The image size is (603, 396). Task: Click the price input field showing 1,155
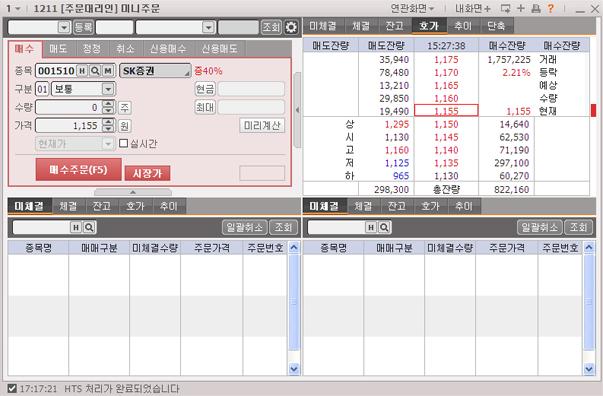tap(68, 126)
